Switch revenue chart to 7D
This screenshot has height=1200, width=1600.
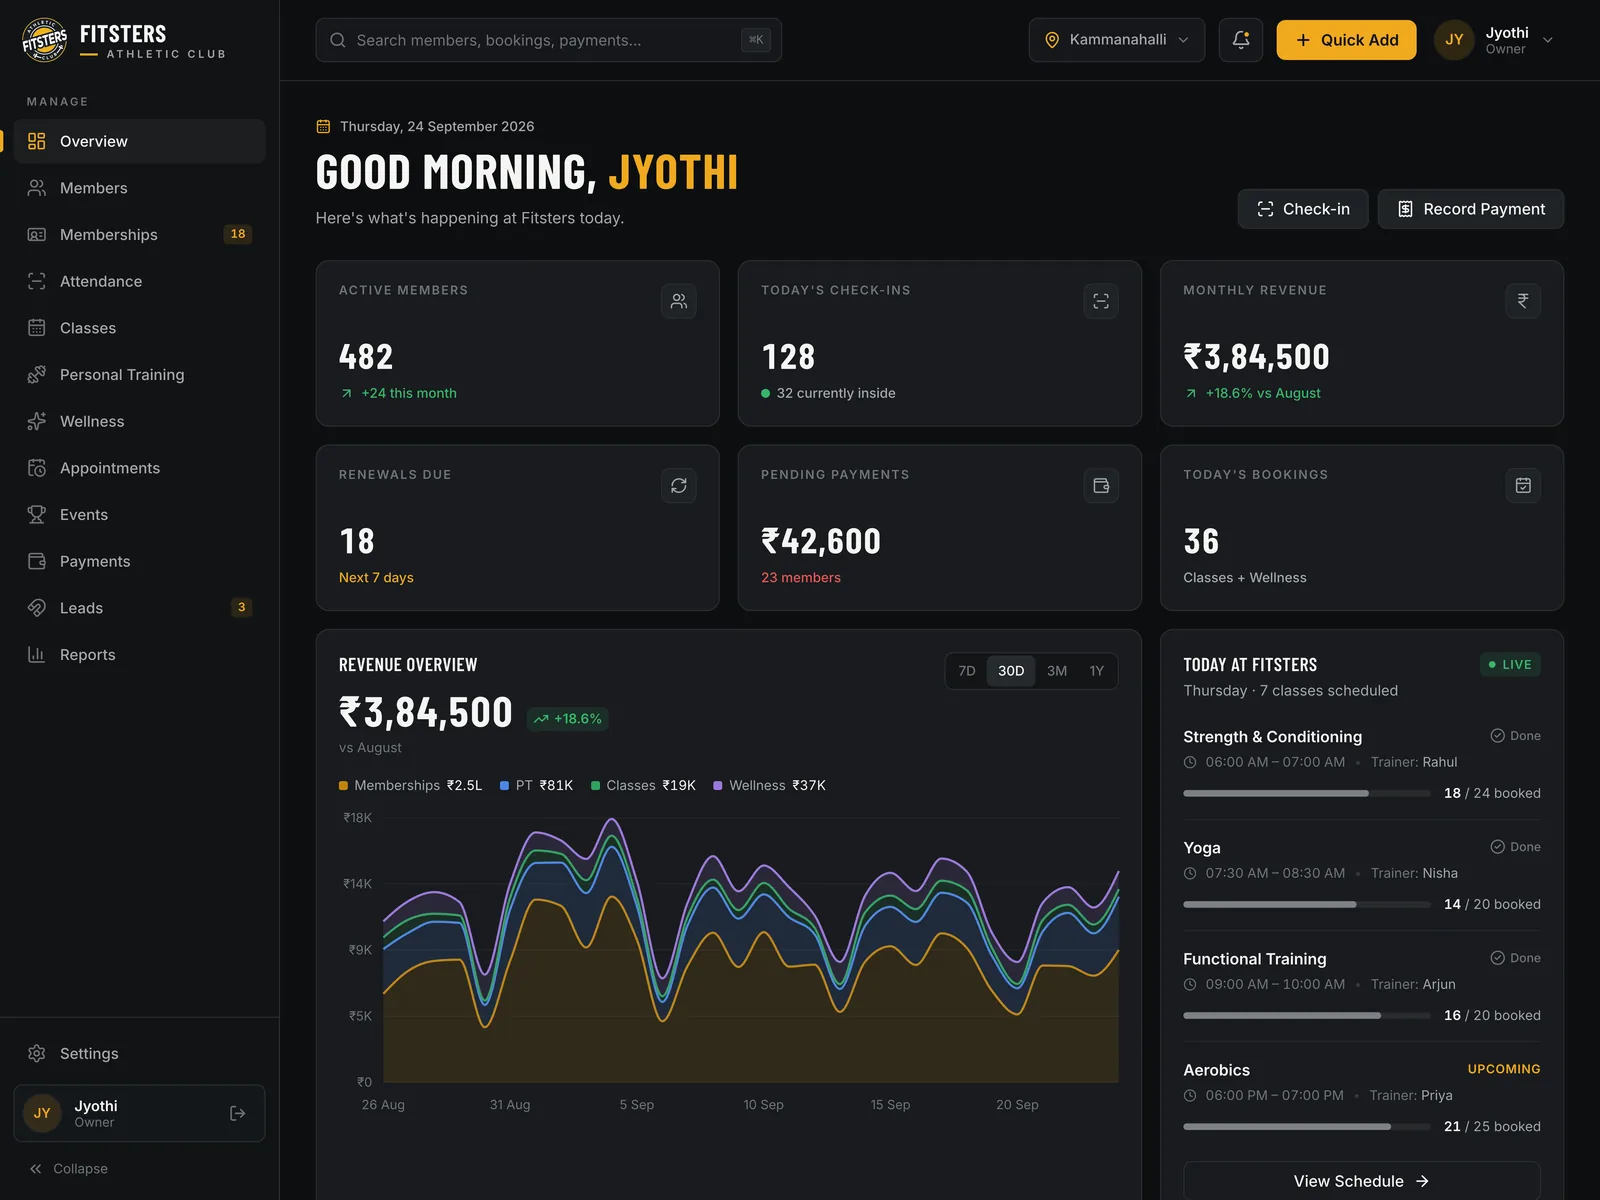966,671
